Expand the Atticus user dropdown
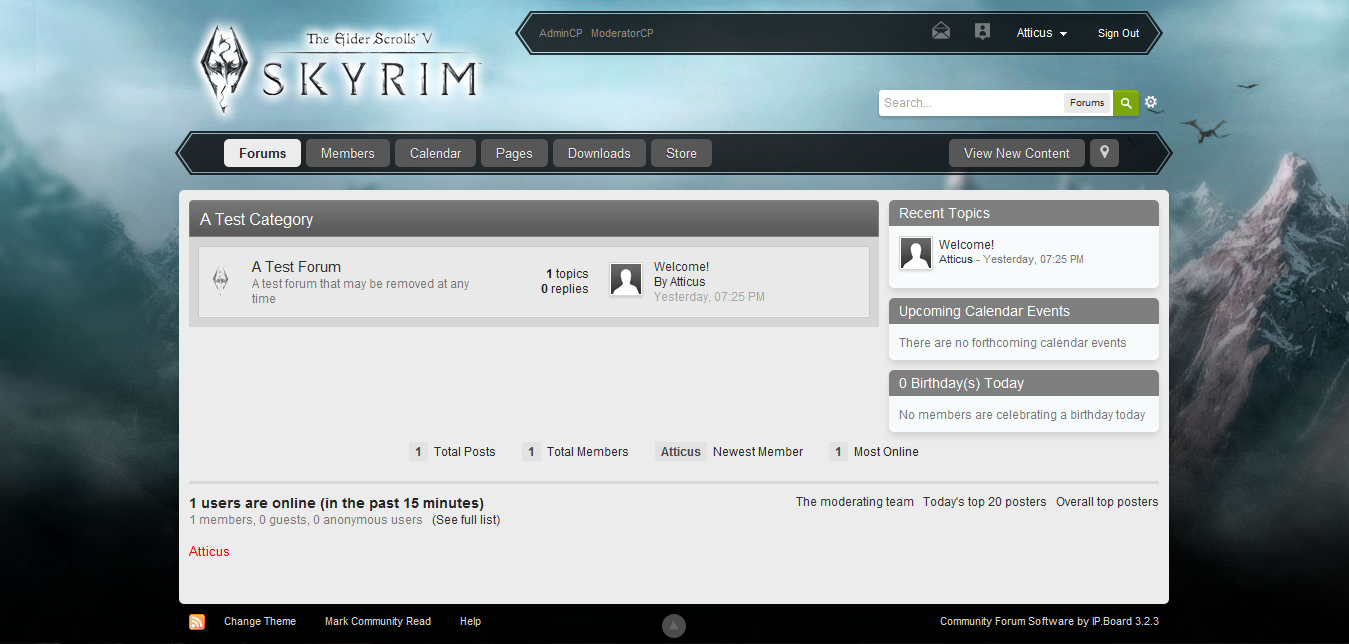1349x644 pixels. [x=1042, y=33]
